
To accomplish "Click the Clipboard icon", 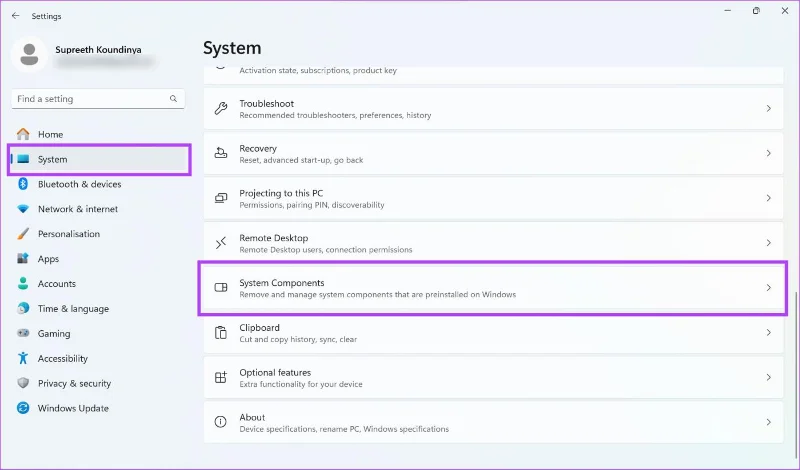I will [220, 332].
